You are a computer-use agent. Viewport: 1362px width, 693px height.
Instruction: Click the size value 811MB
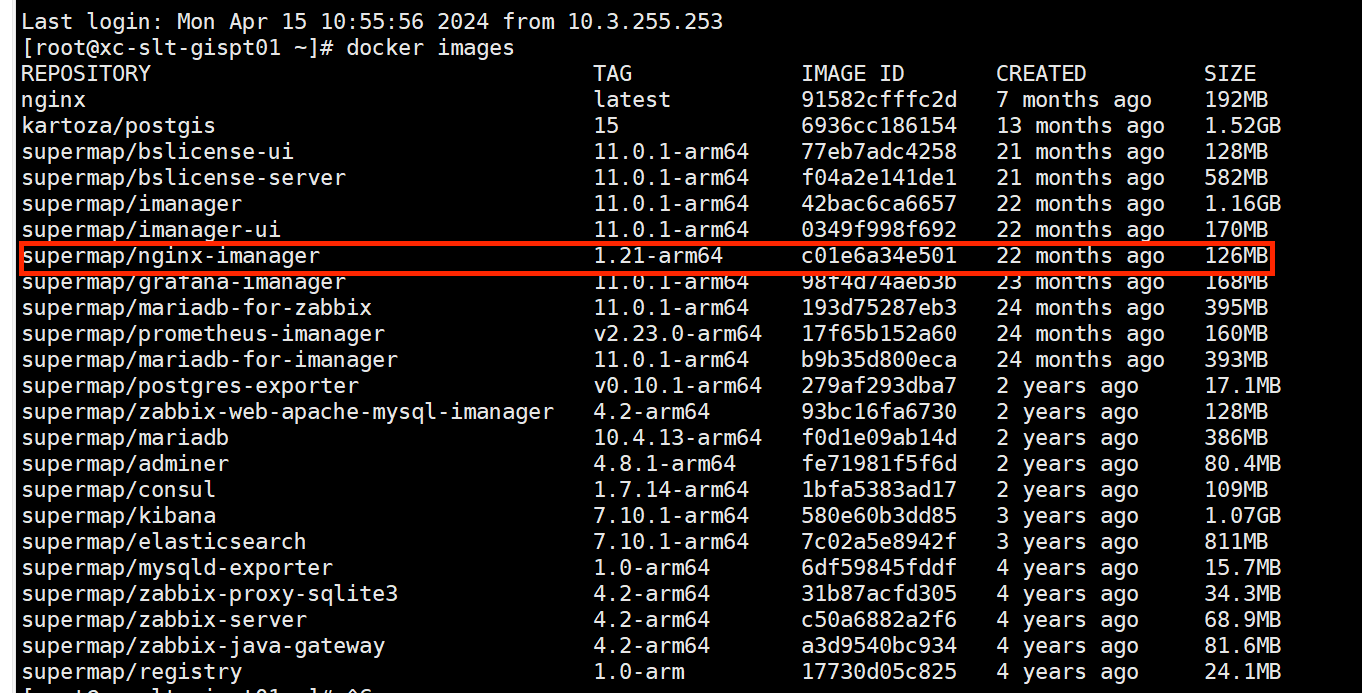pos(1236,542)
